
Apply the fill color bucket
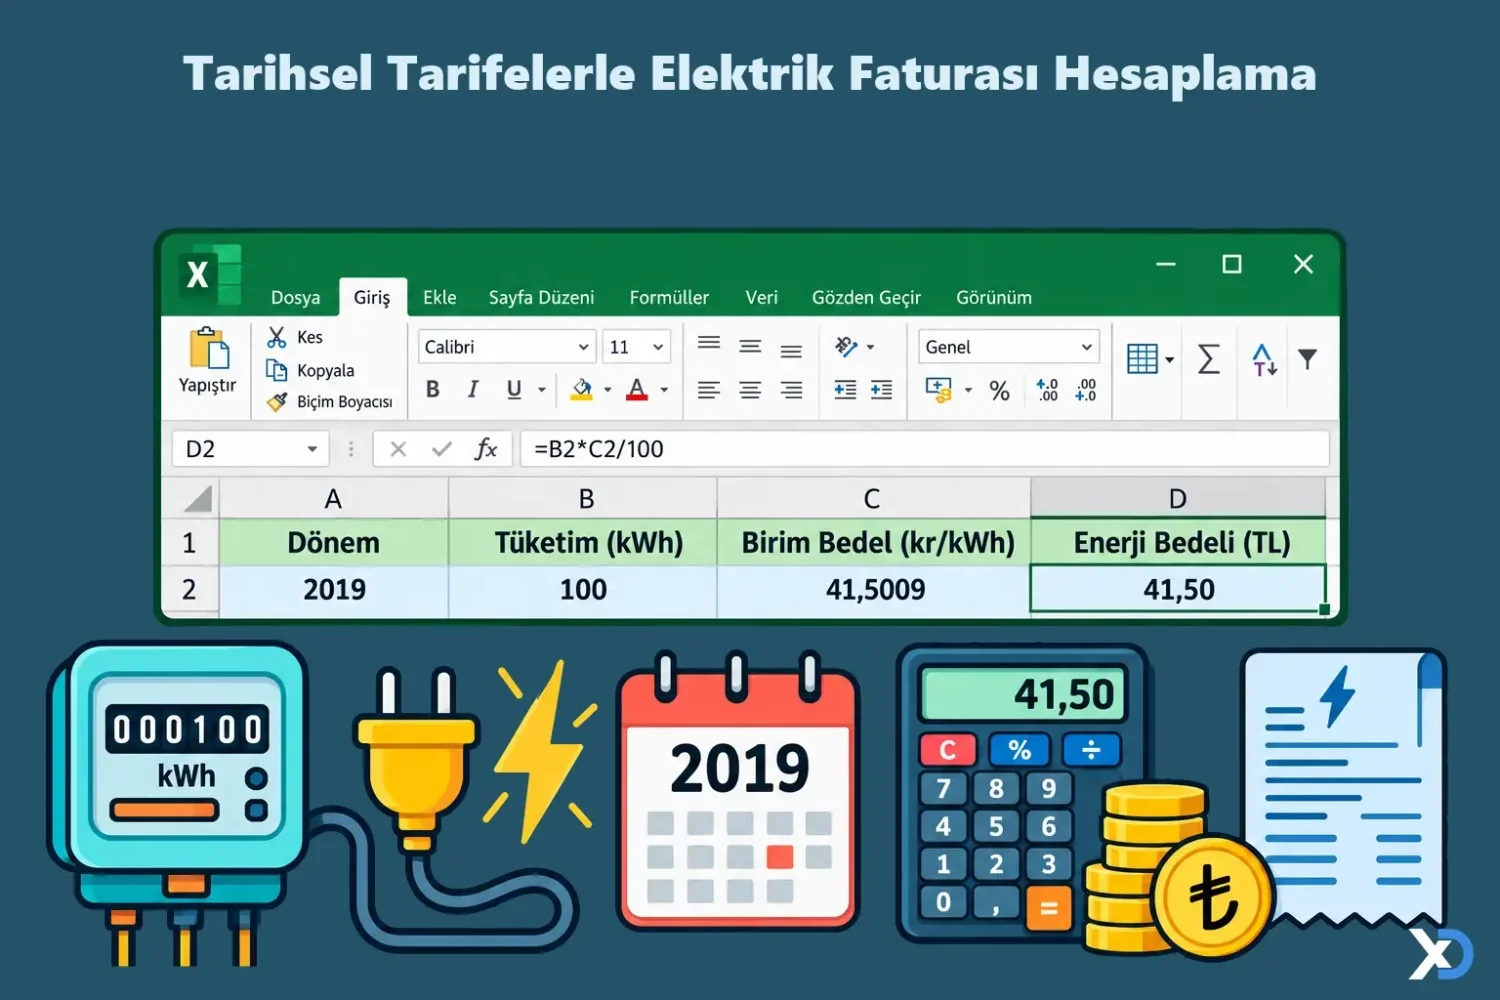(581, 389)
